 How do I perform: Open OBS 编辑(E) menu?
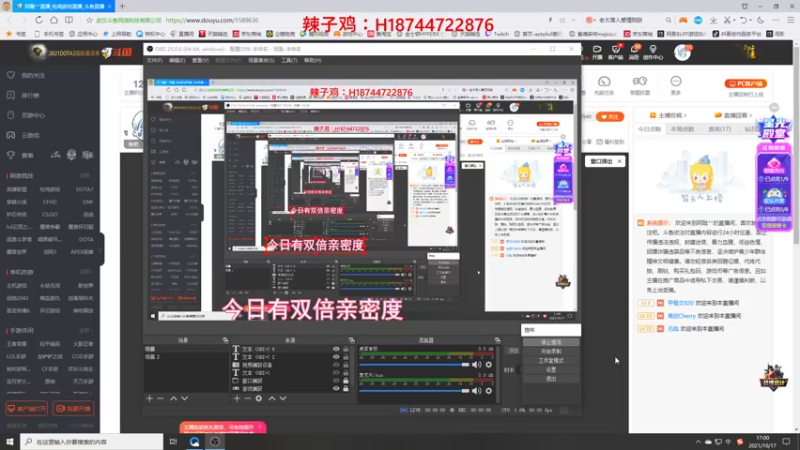pyautogui.click(x=177, y=60)
